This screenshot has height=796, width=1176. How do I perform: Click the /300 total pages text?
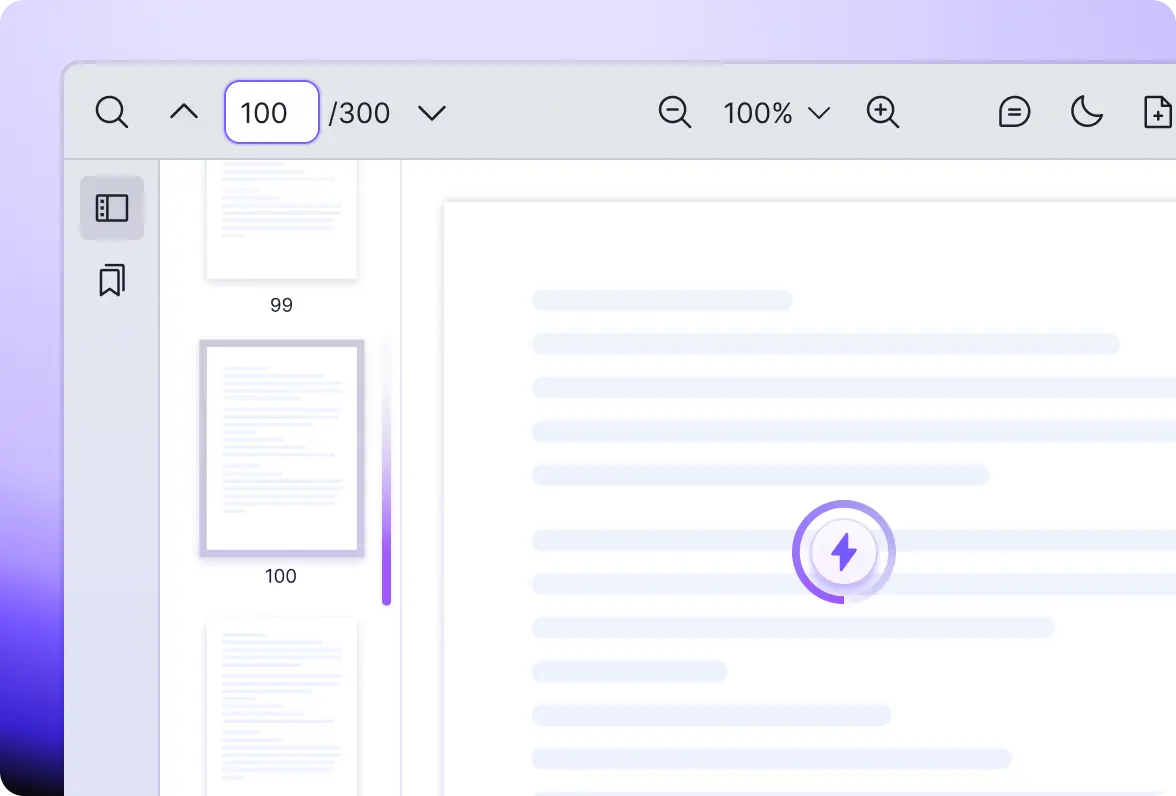[x=359, y=113]
